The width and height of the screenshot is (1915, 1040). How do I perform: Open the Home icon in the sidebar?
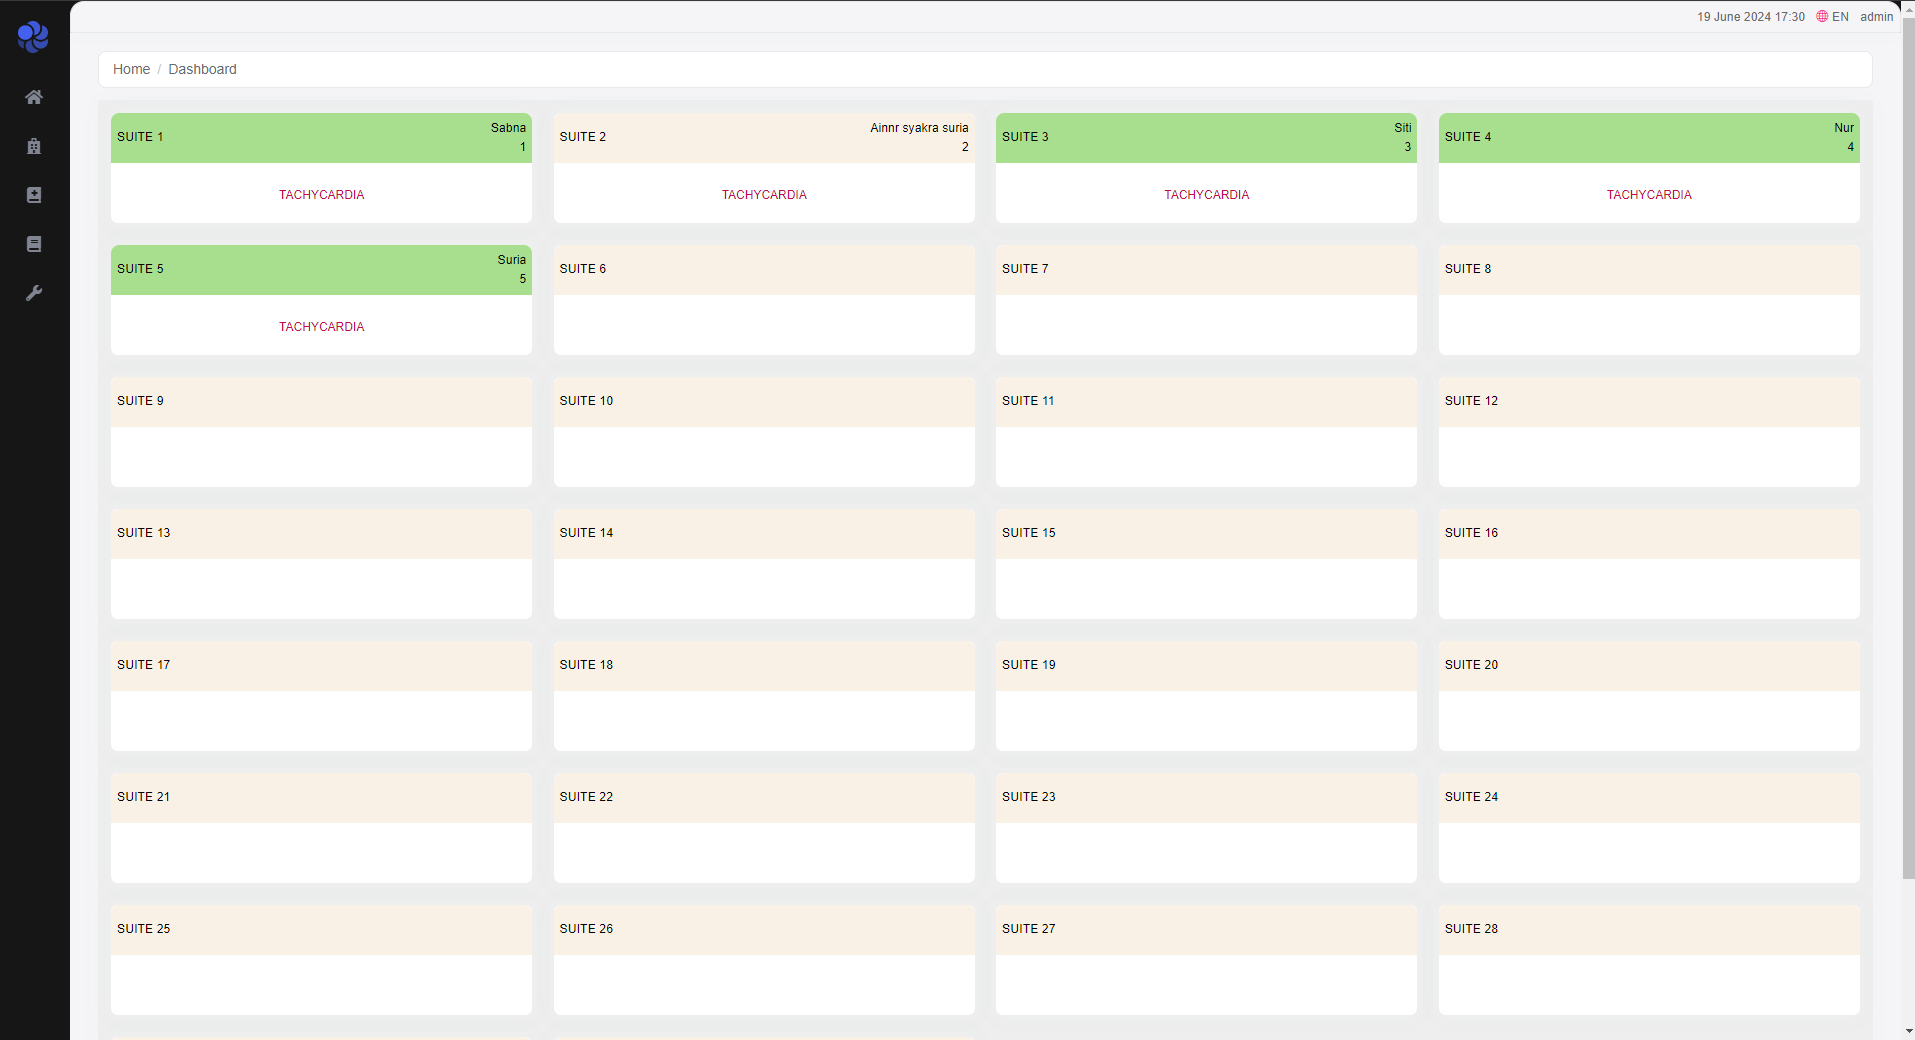tap(34, 97)
